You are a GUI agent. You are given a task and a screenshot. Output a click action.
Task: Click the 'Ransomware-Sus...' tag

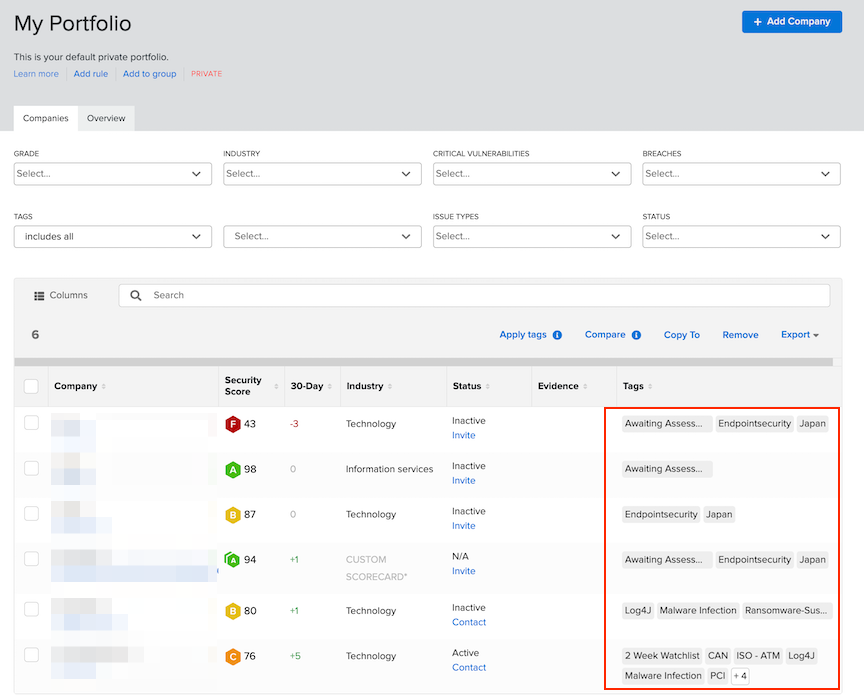coord(786,611)
